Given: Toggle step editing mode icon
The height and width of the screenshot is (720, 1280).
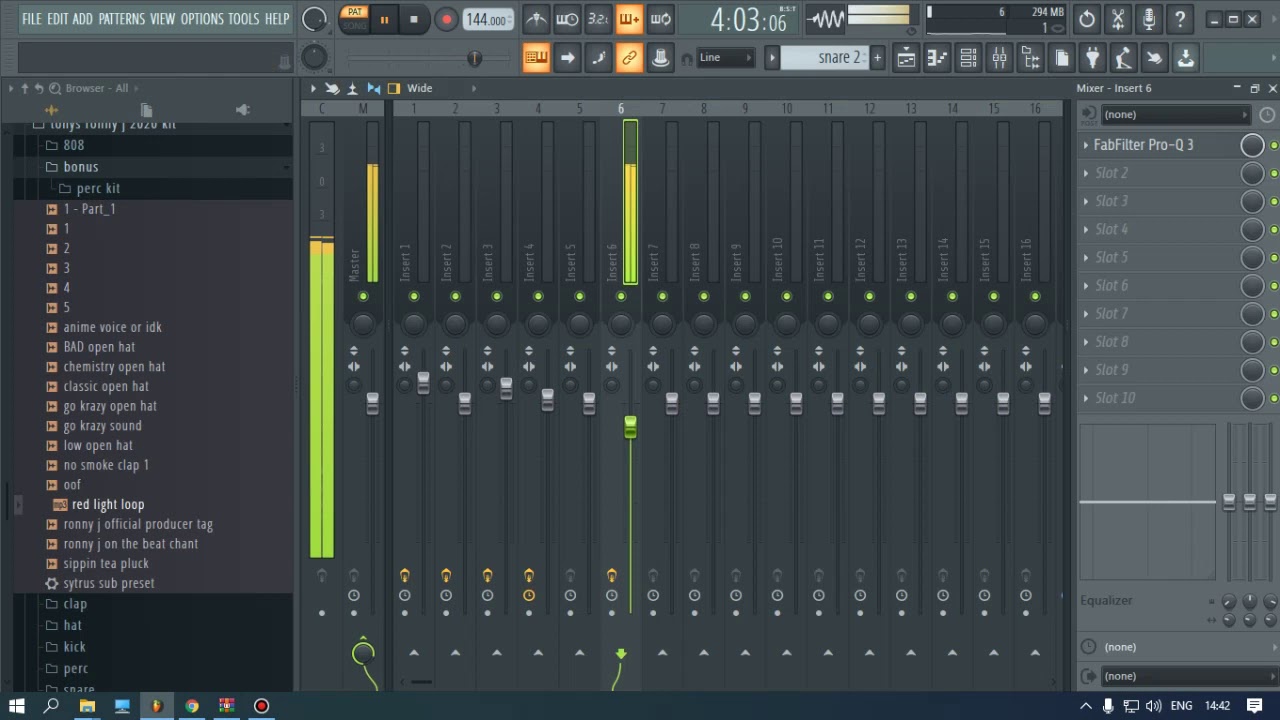Looking at the screenshot, I should point(598,58).
